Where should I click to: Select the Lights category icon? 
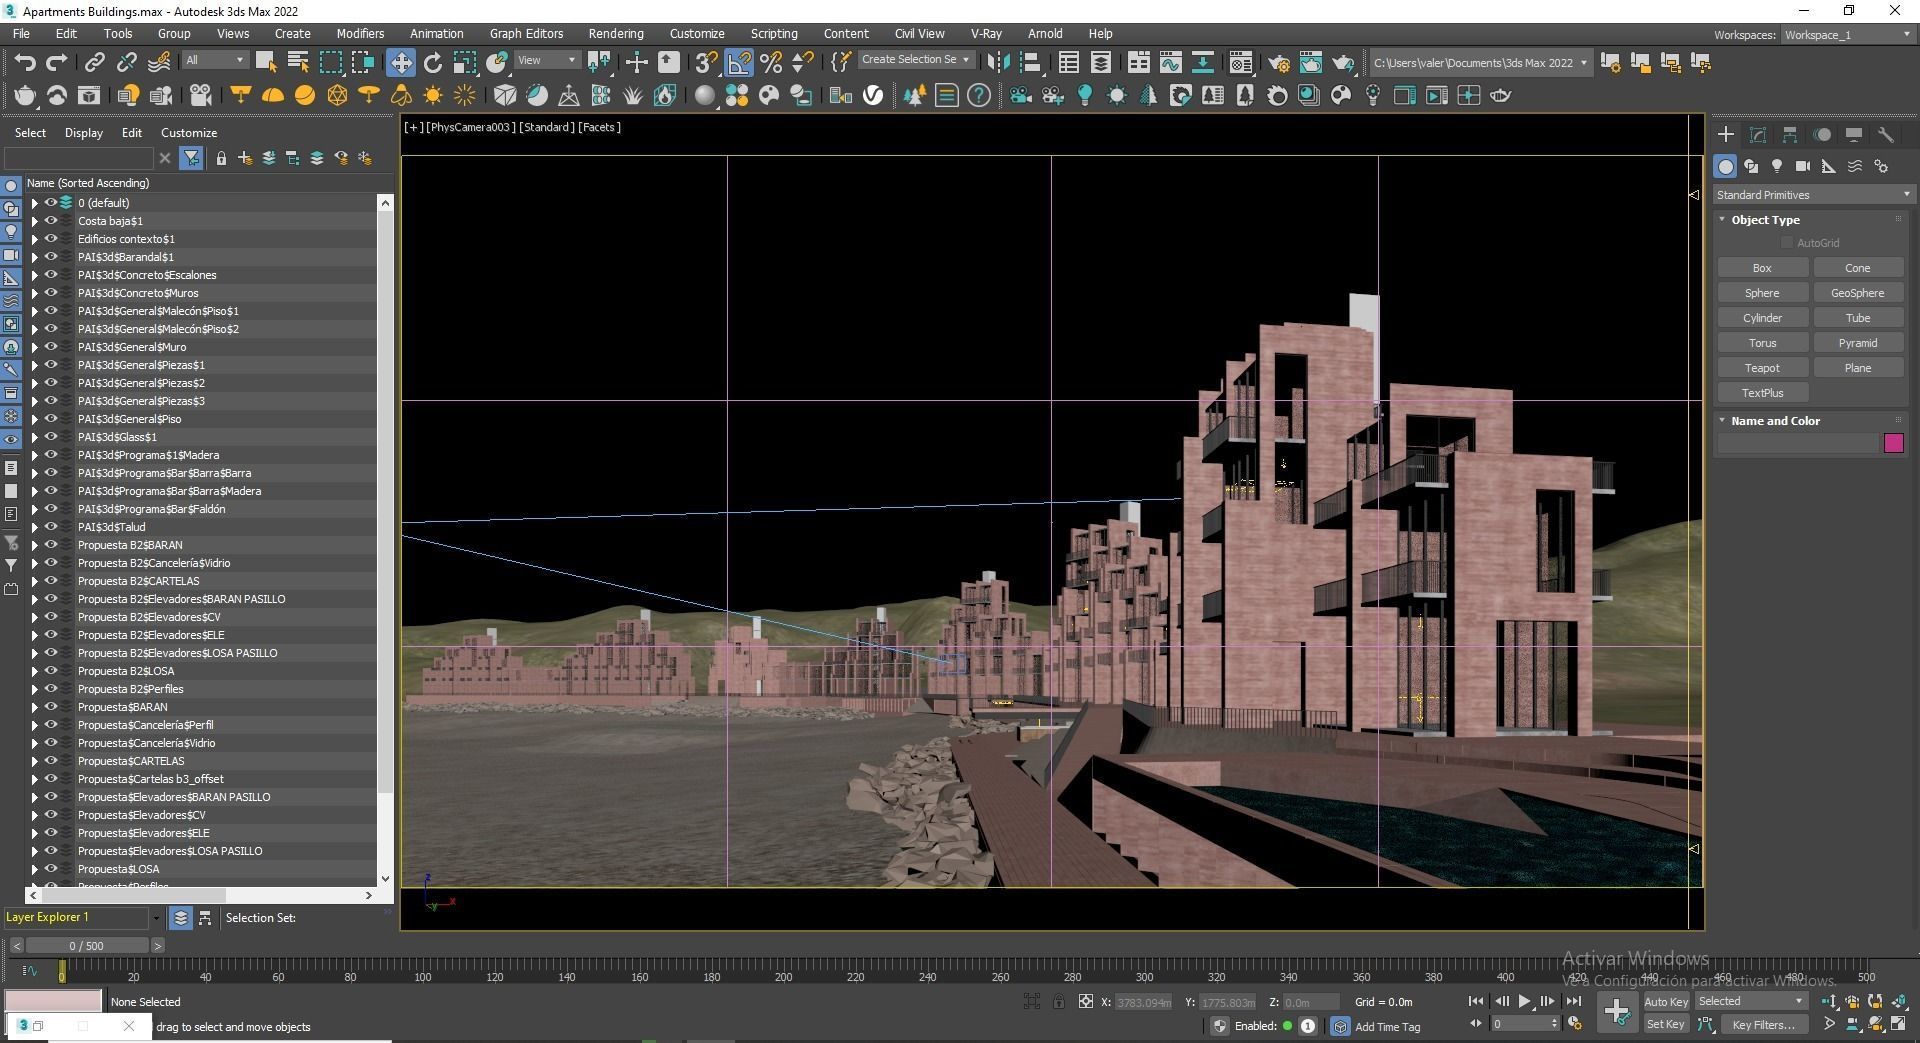pos(1777,166)
